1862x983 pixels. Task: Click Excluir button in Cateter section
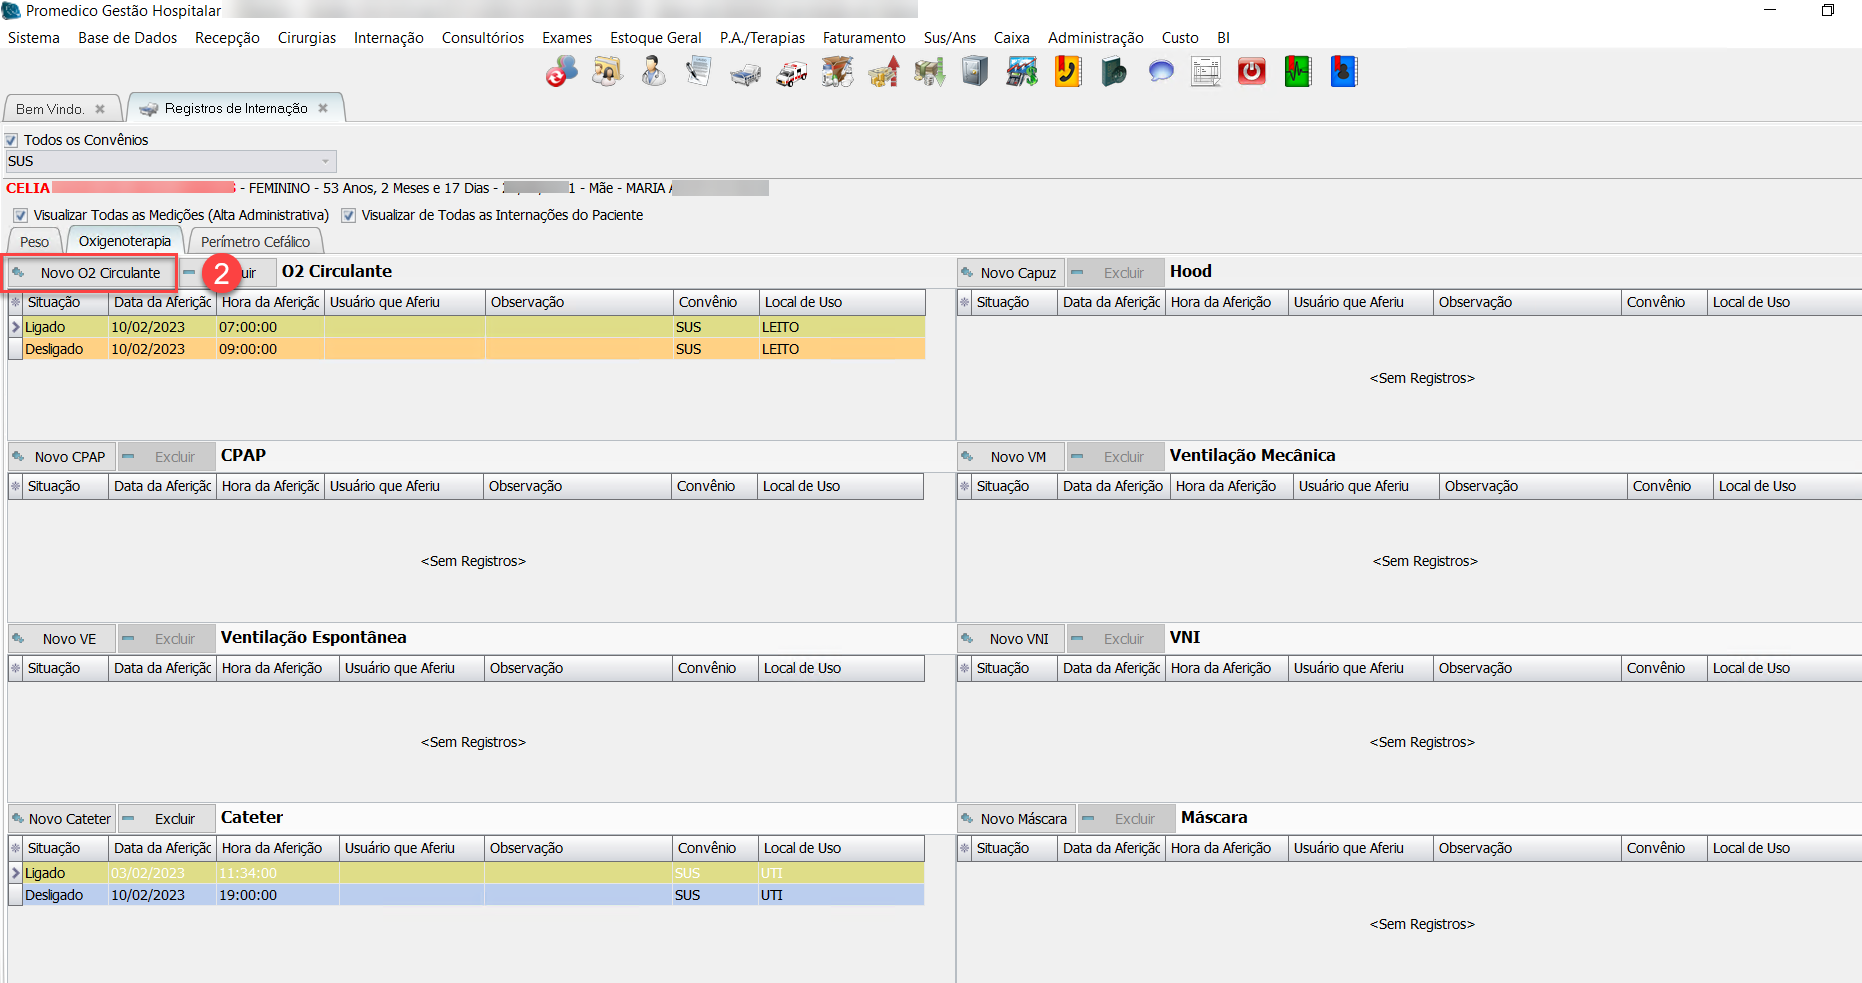coord(166,819)
